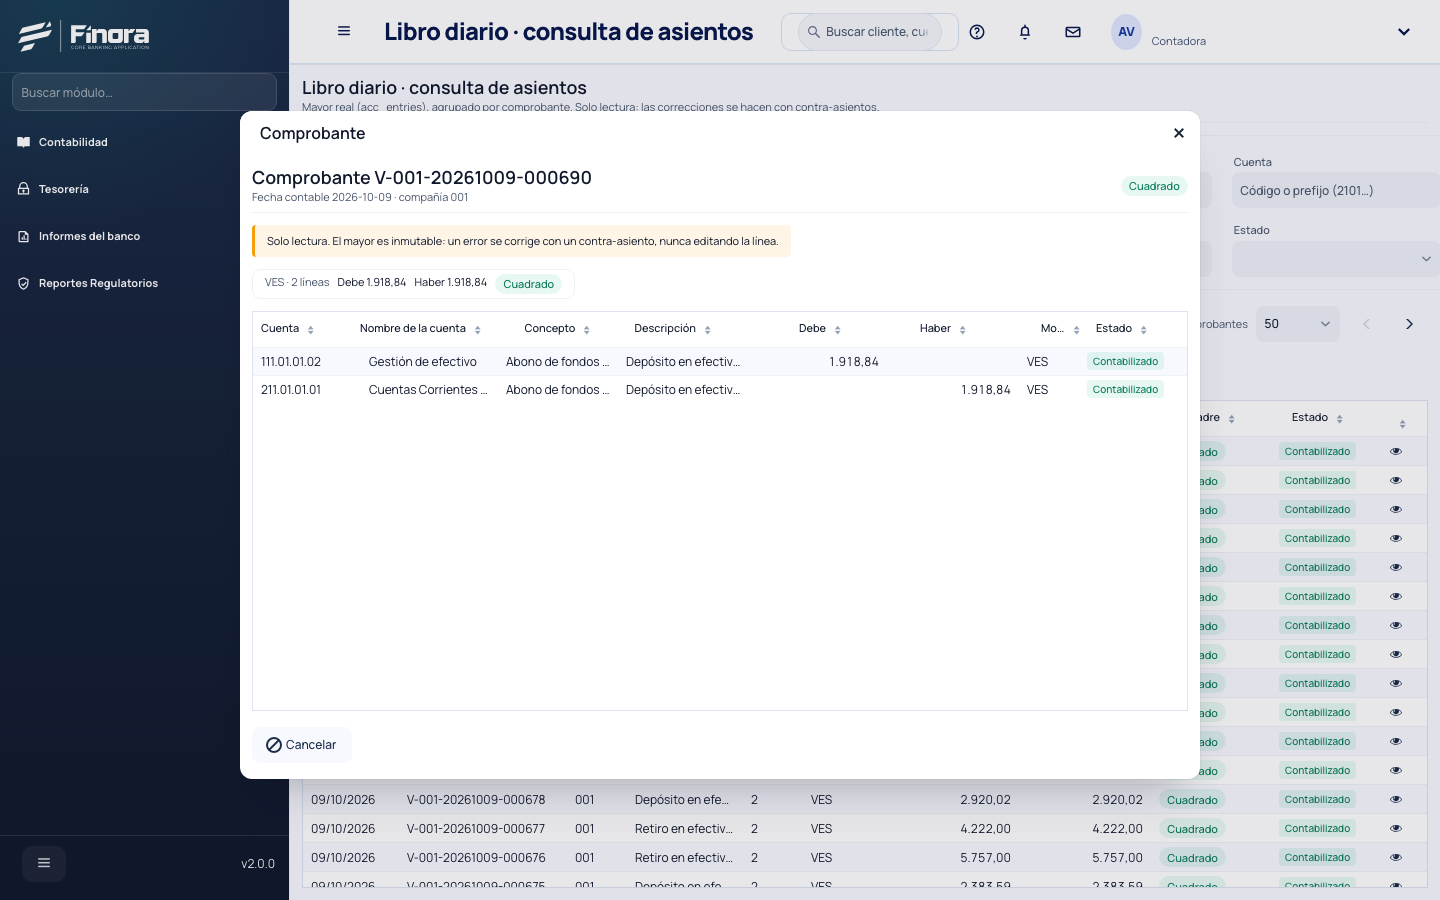Collapse sidebar with bottom menu button

[44, 863]
